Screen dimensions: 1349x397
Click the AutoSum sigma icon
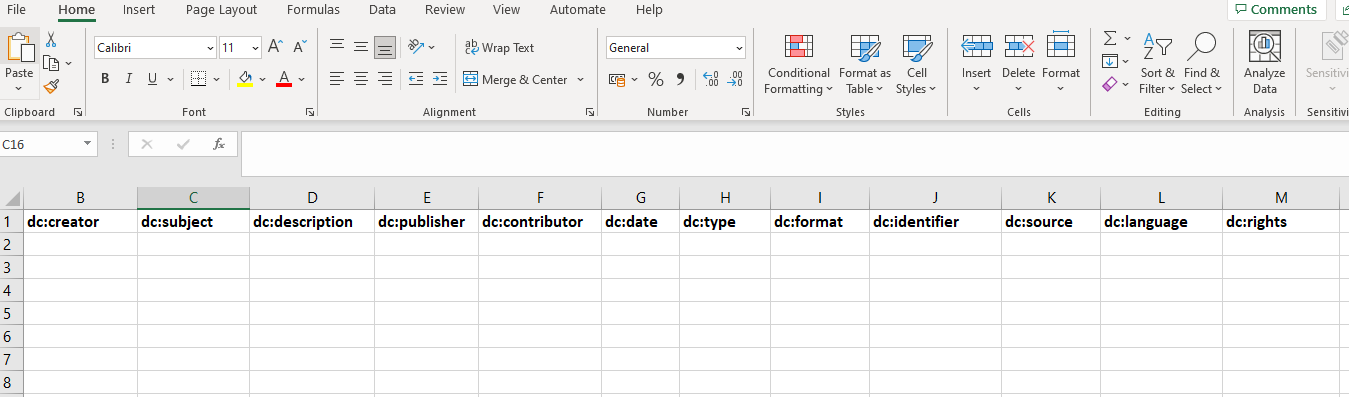click(x=1110, y=38)
